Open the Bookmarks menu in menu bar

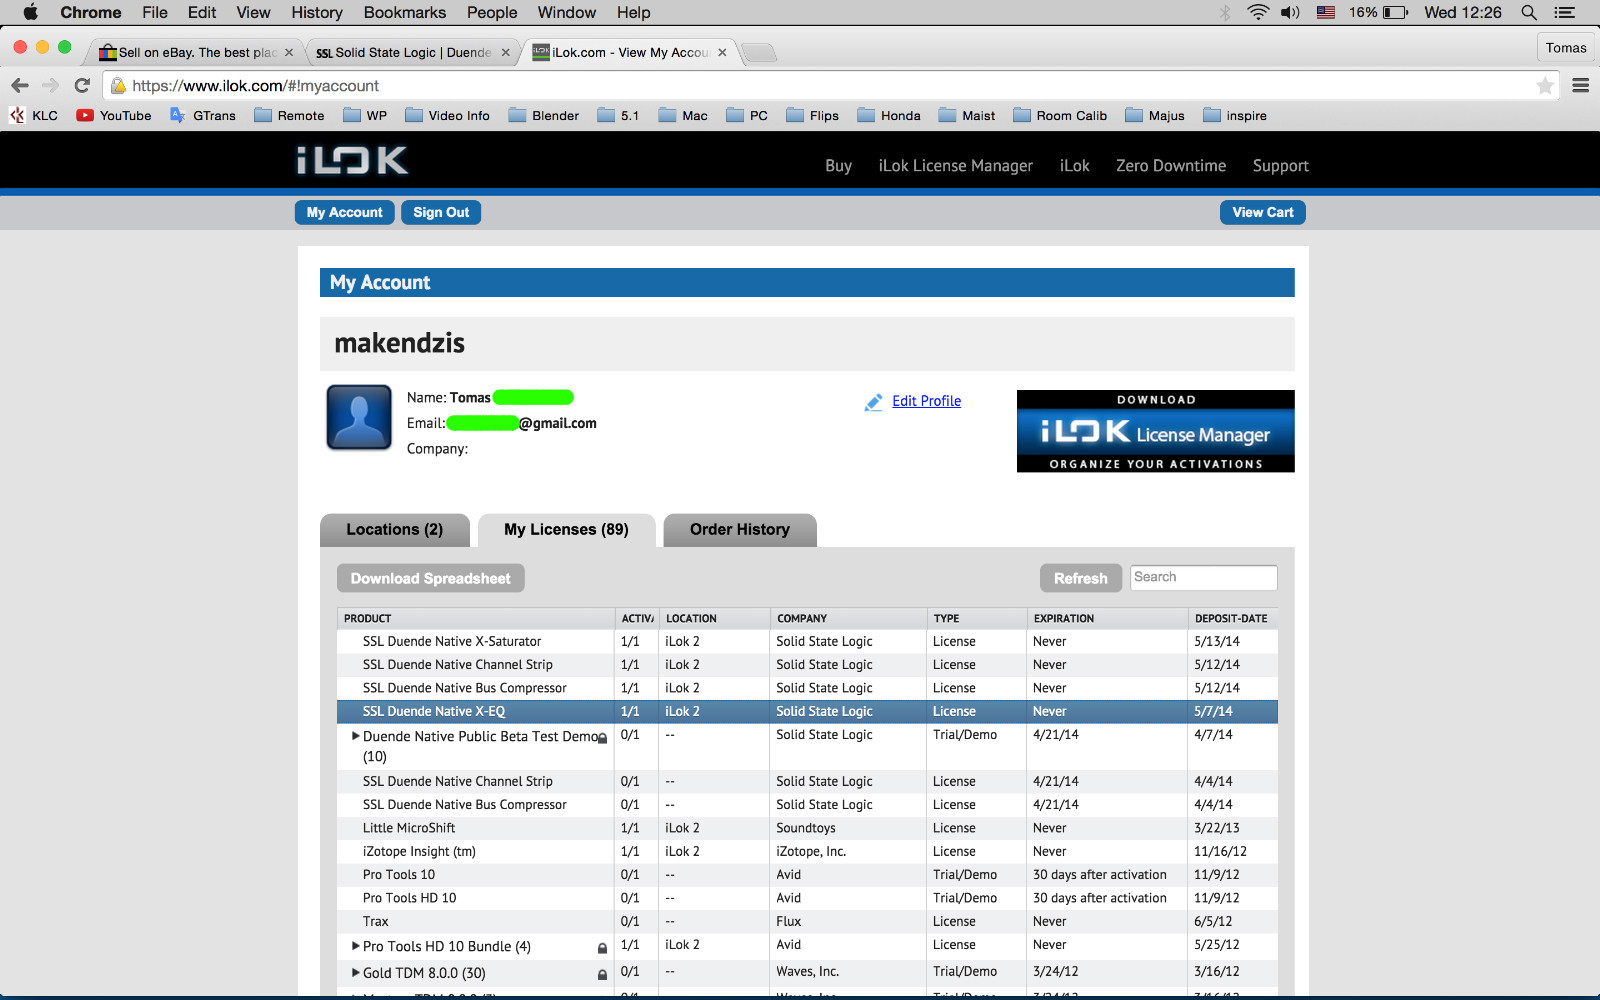(x=405, y=12)
